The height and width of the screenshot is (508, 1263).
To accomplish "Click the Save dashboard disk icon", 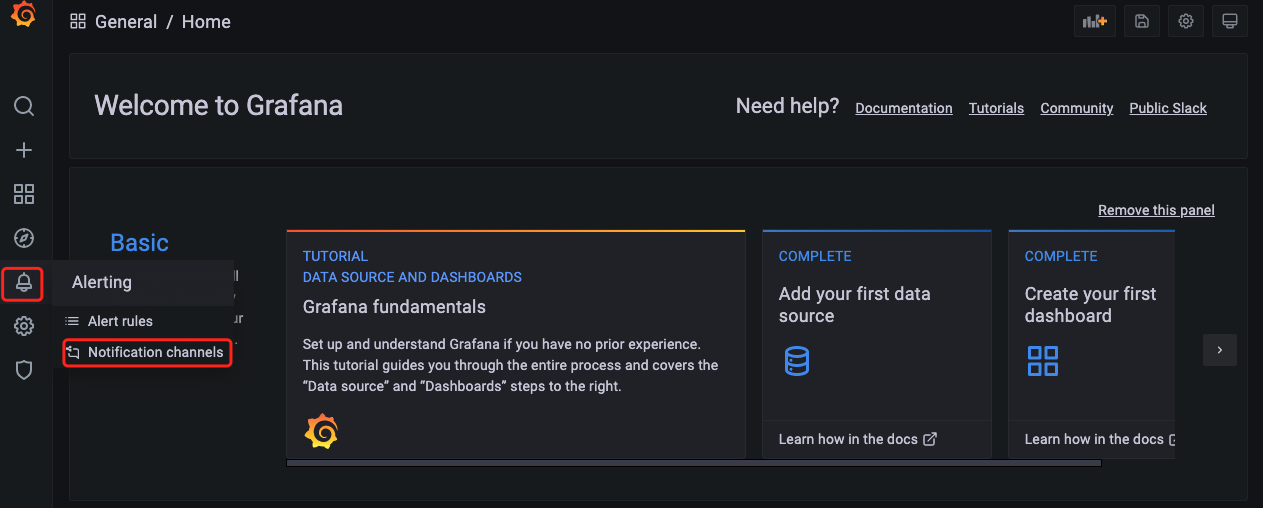I will pos(1142,21).
